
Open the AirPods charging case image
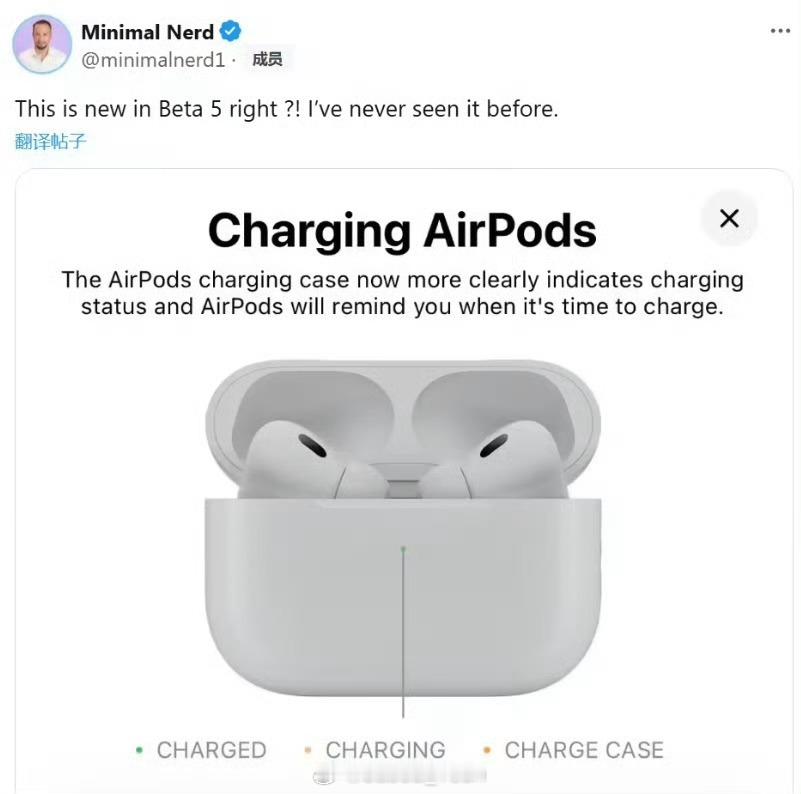403,527
